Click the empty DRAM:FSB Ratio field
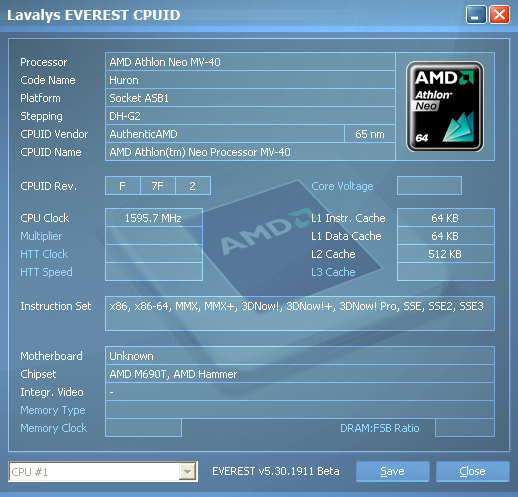518x497 pixels. [x=465, y=428]
